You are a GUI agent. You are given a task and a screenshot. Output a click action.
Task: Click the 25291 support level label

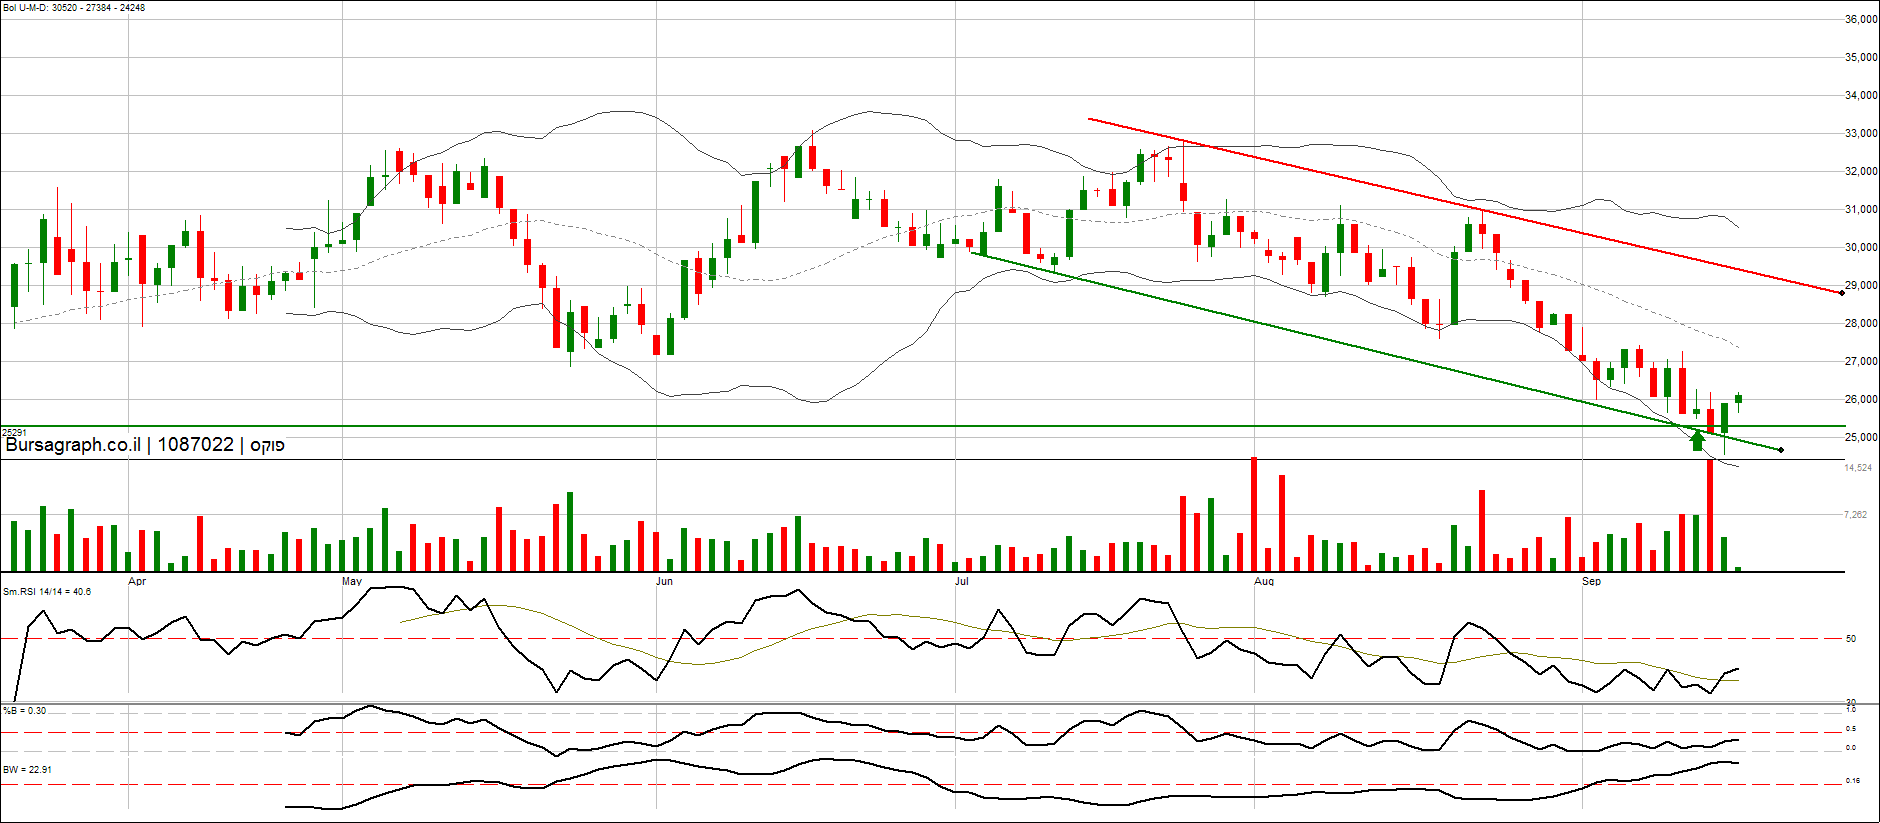(x=14, y=432)
